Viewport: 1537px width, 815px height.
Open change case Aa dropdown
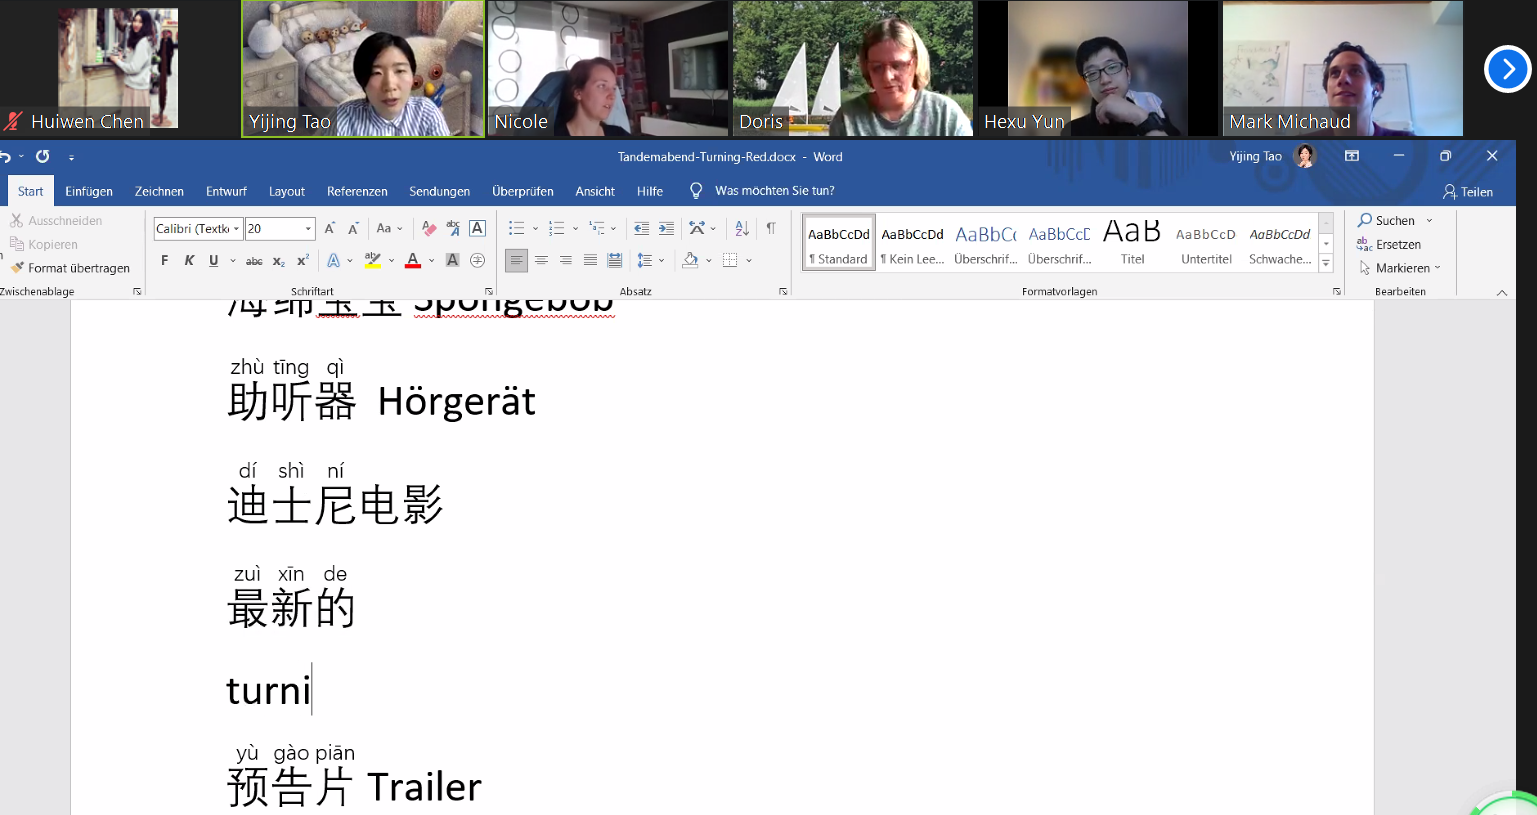[389, 229]
